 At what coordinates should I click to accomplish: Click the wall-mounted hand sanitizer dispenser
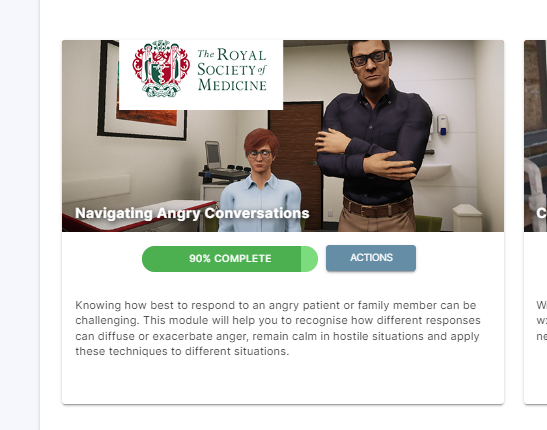[x=442, y=125]
